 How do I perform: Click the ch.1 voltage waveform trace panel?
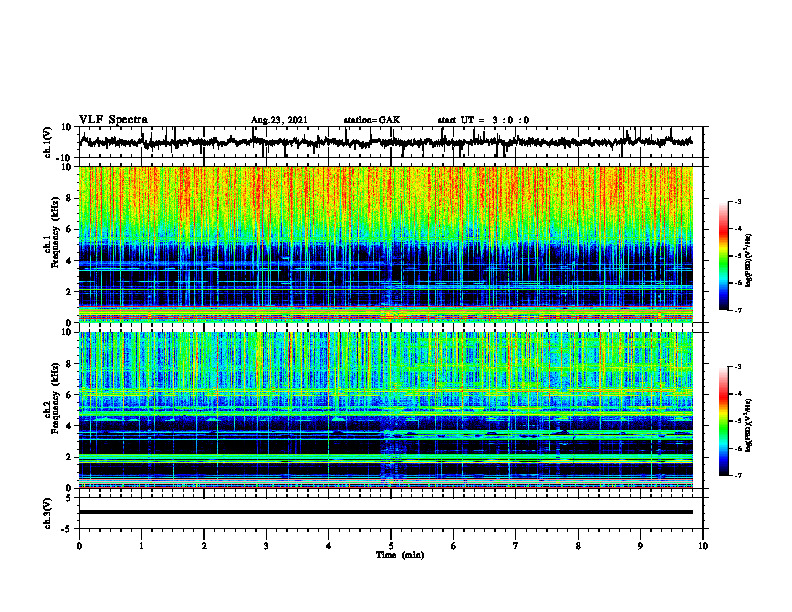pyautogui.click(x=391, y=142)
